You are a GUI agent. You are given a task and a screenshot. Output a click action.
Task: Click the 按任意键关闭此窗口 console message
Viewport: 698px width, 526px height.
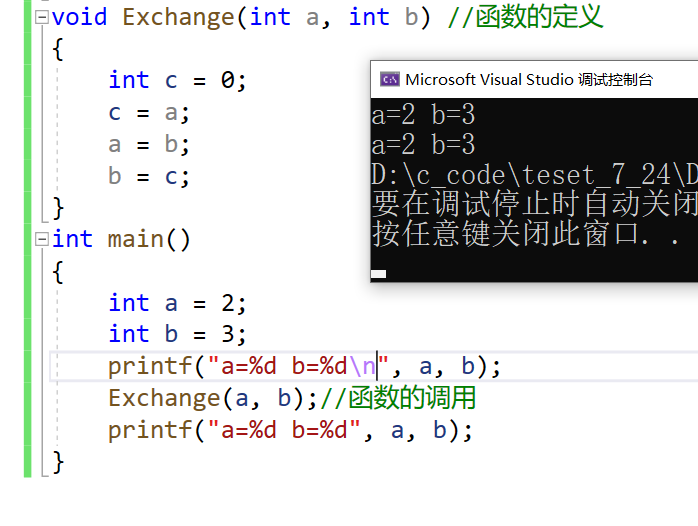525,234
